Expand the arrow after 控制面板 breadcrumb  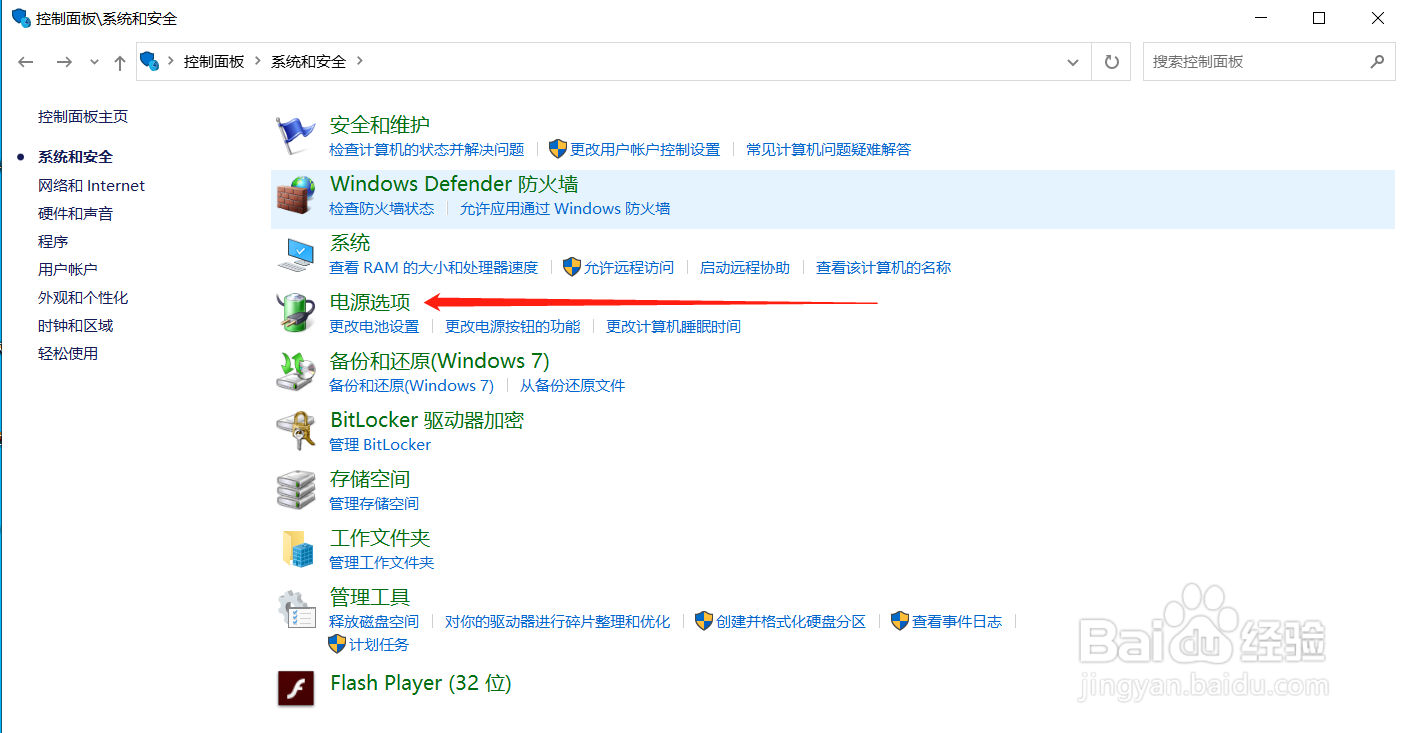pos(258,61)
